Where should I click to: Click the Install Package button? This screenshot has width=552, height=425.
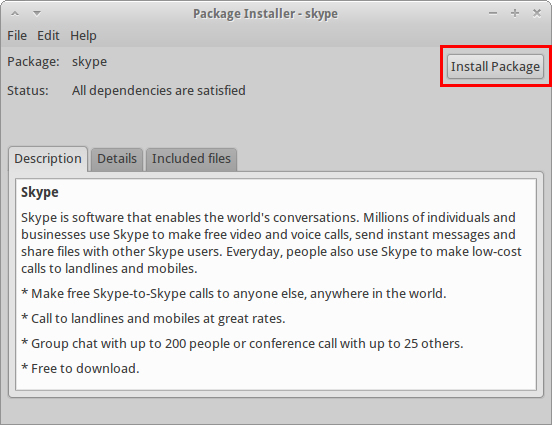click(495, 66)
